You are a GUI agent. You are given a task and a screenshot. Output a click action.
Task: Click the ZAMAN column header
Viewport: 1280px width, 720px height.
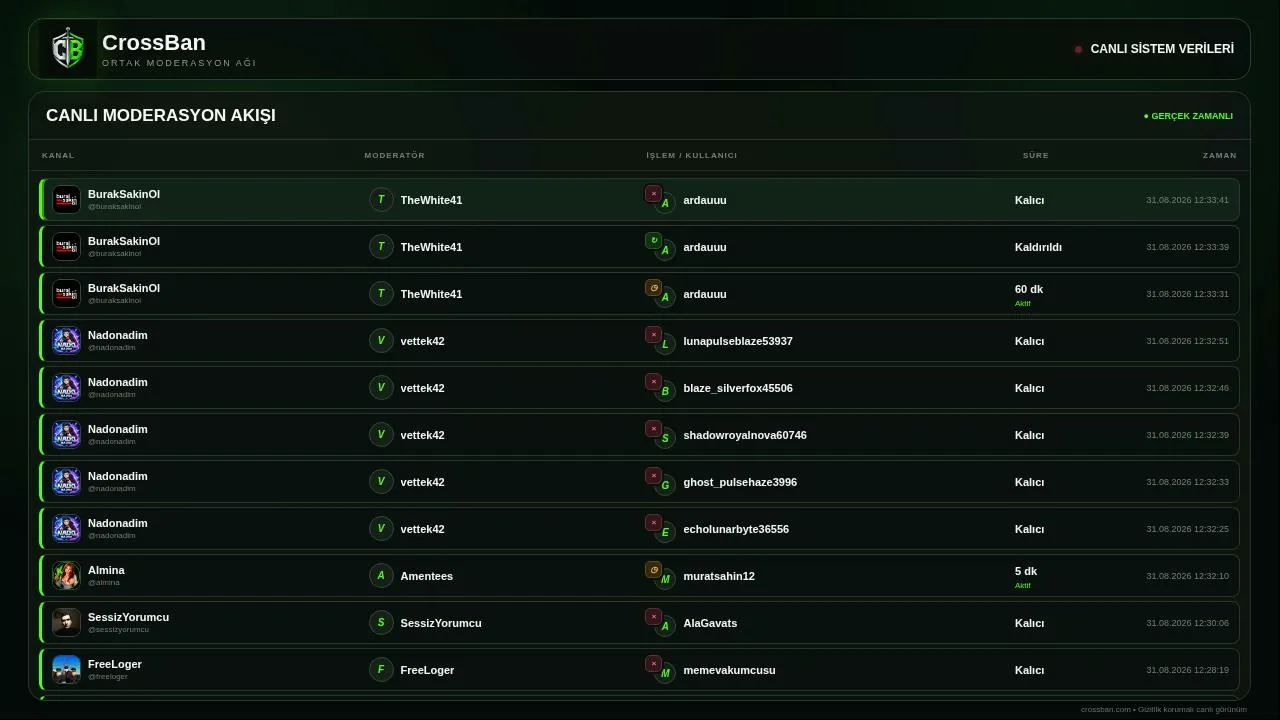pyautogui.click(x=1219, y=156)
